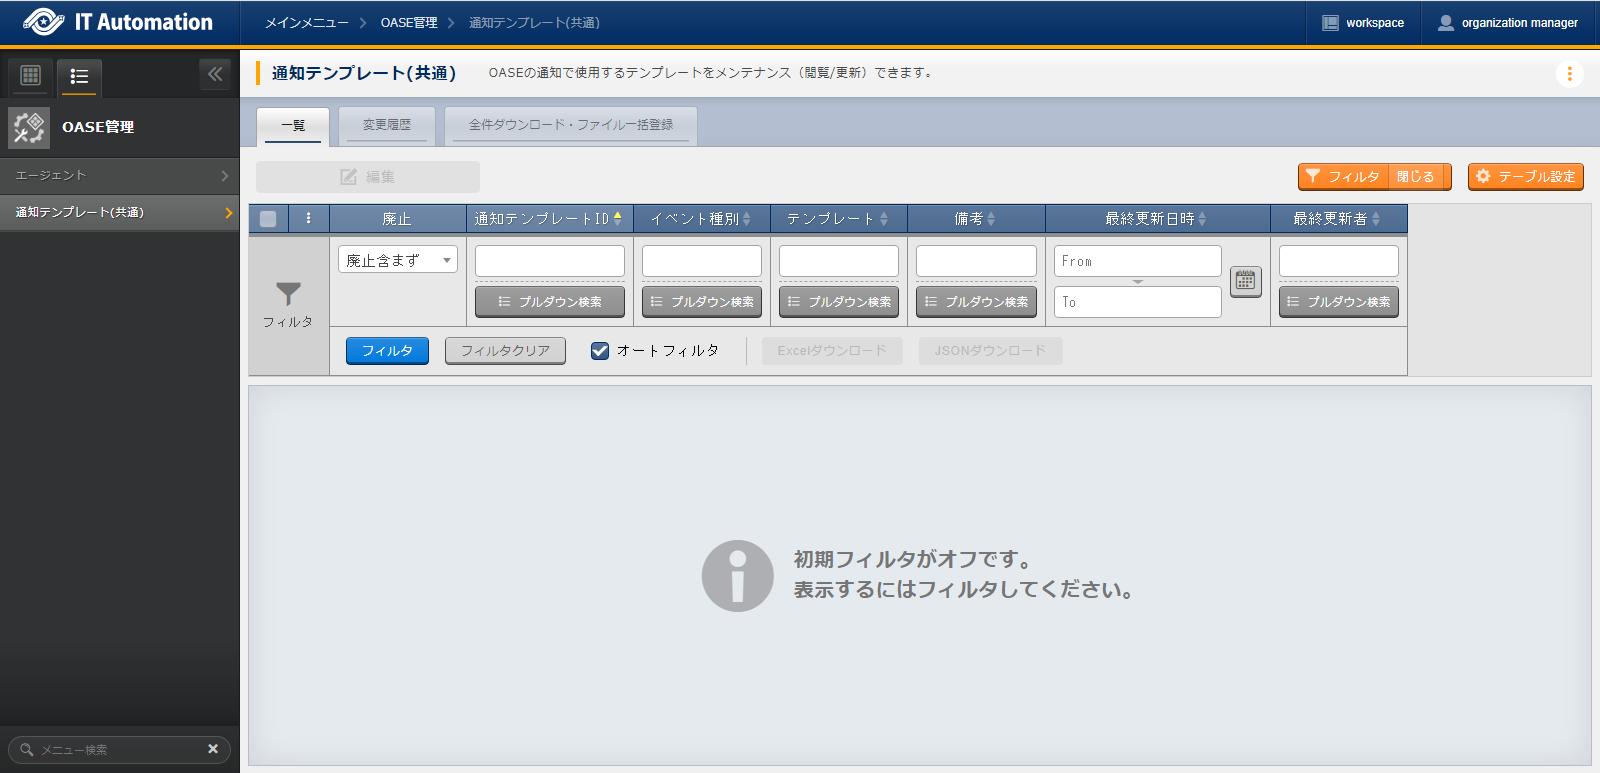Toggle the select-all checkbox in table header
The height and width of the screenshot is (773, 1600).
[268, 218]
